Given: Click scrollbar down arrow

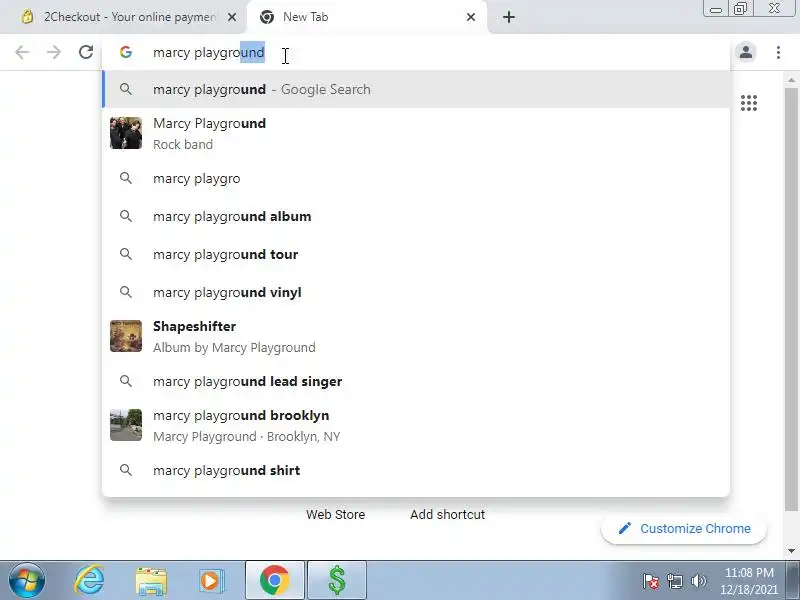Looking at the screenshot, I should 791,551.
